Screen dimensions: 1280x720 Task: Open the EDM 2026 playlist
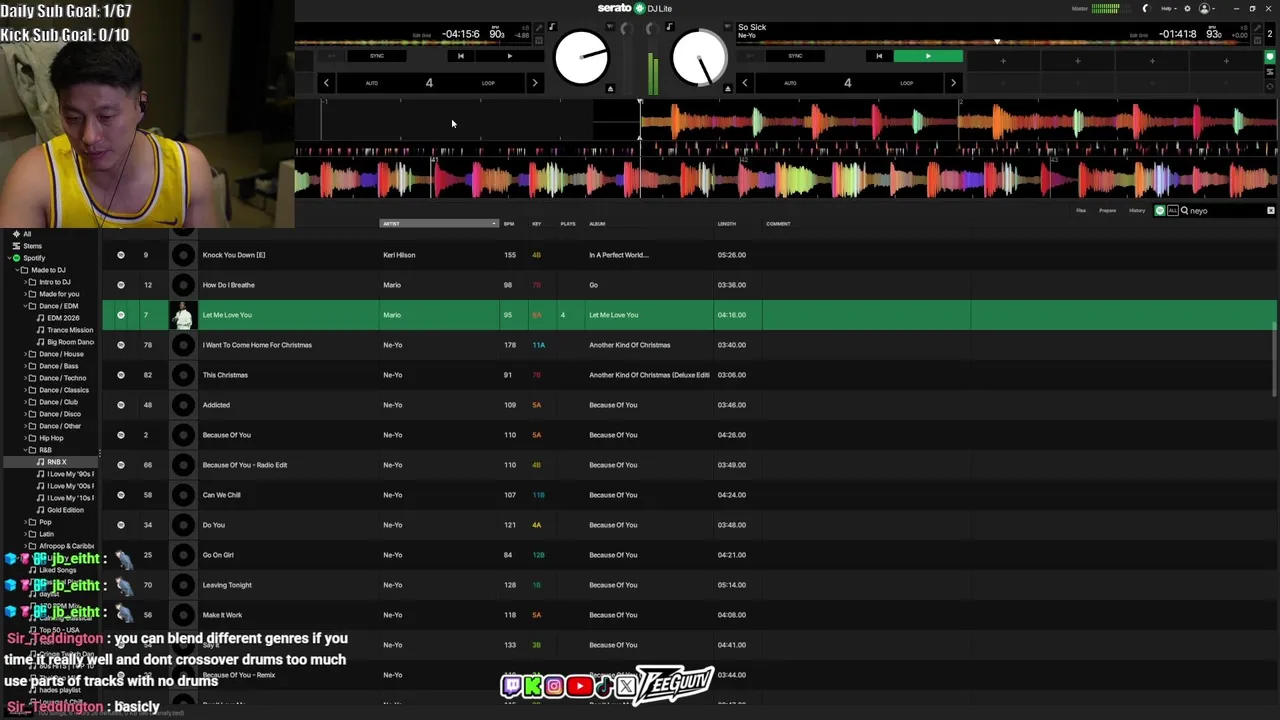coord(63,318)
